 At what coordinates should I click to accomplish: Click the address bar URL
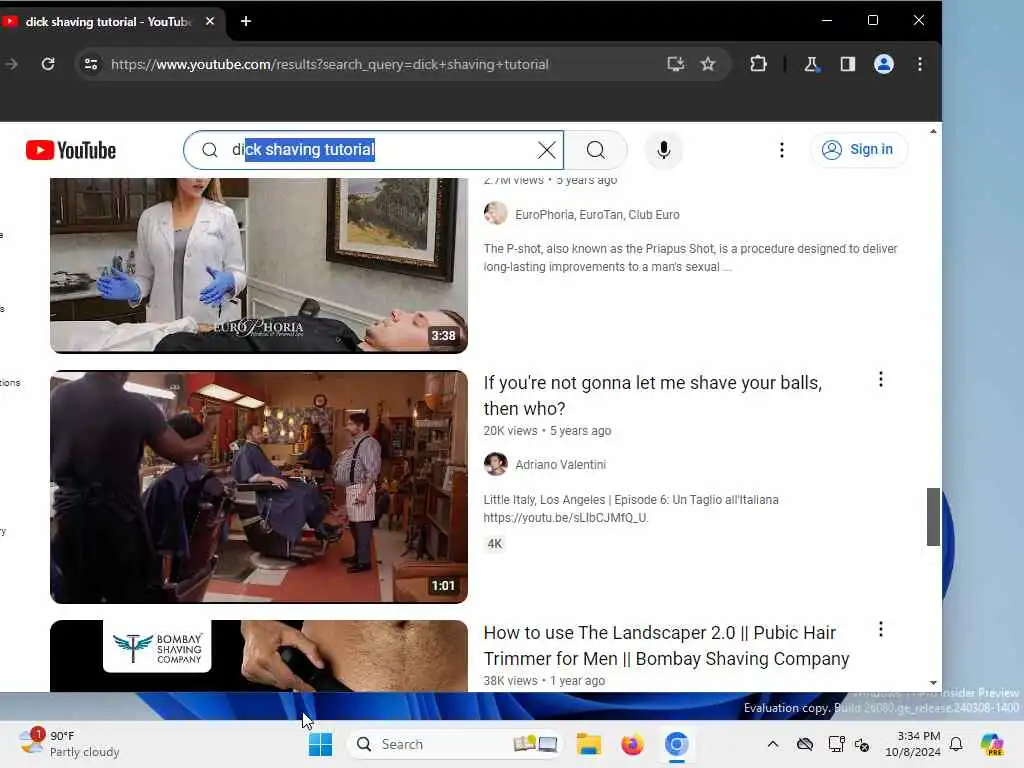click(x=330, y=64)
